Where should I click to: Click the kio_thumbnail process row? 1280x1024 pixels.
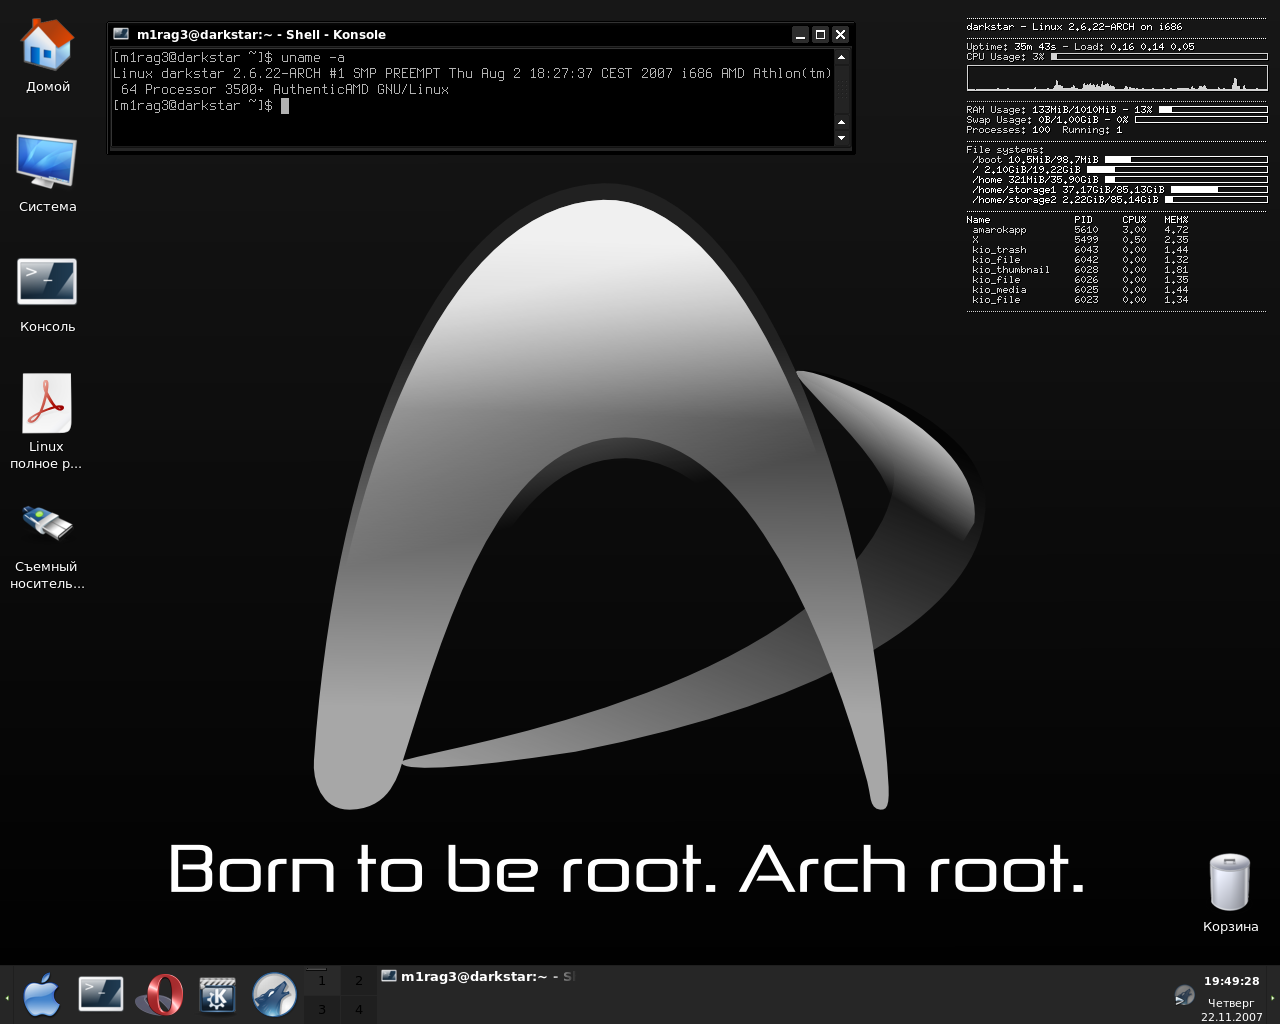point(1080,270)
